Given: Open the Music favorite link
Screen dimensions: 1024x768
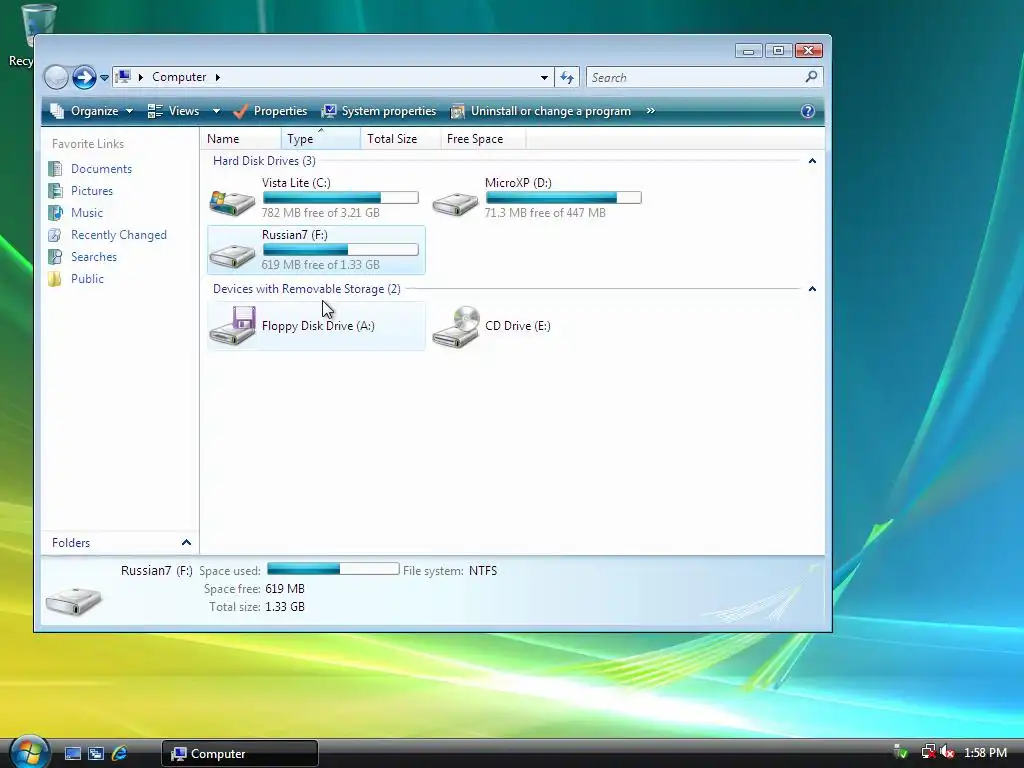Looking at the screenshot, I should pos(87,213).
